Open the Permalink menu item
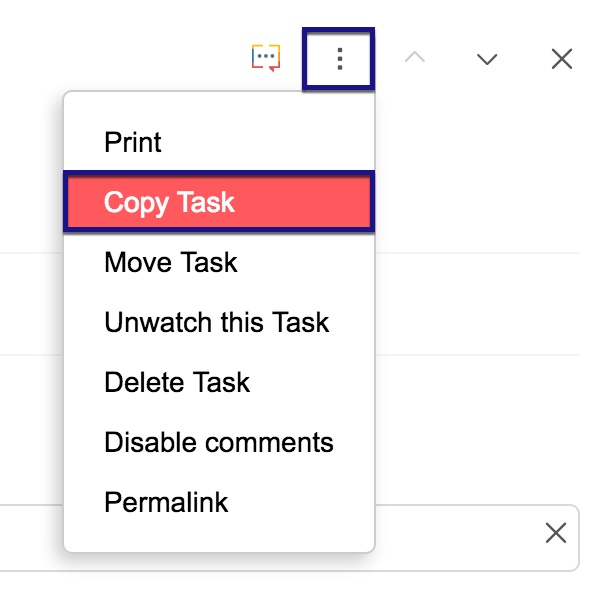 [166, 502]
